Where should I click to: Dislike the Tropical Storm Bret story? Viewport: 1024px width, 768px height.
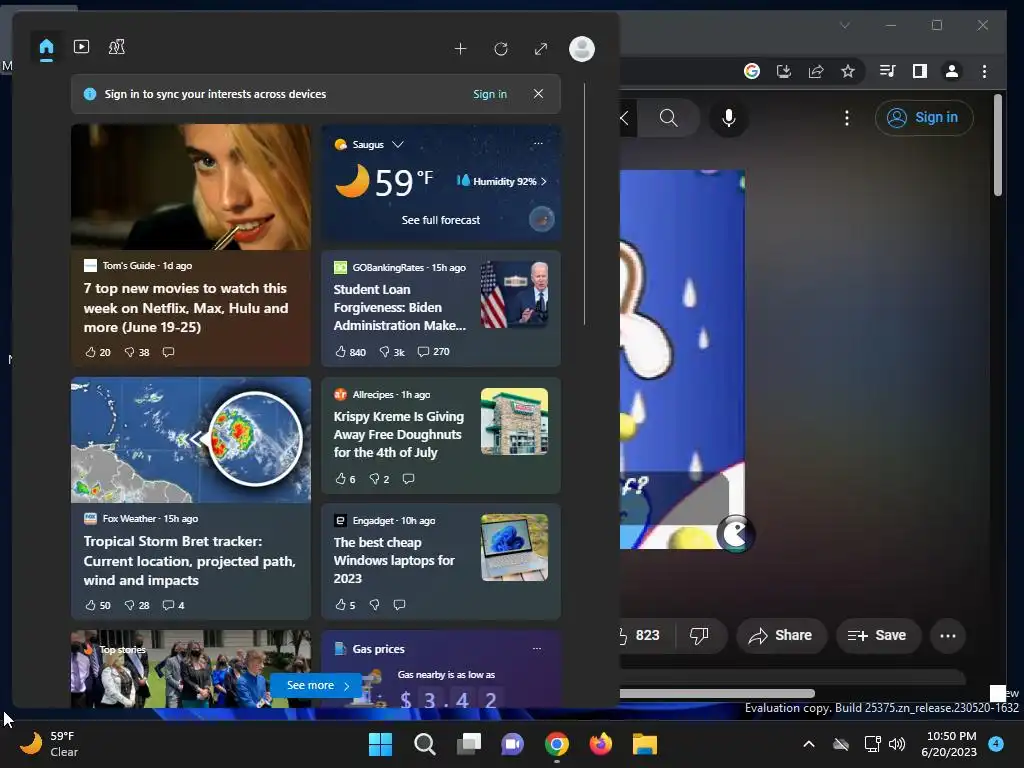[x=137, y=605]
